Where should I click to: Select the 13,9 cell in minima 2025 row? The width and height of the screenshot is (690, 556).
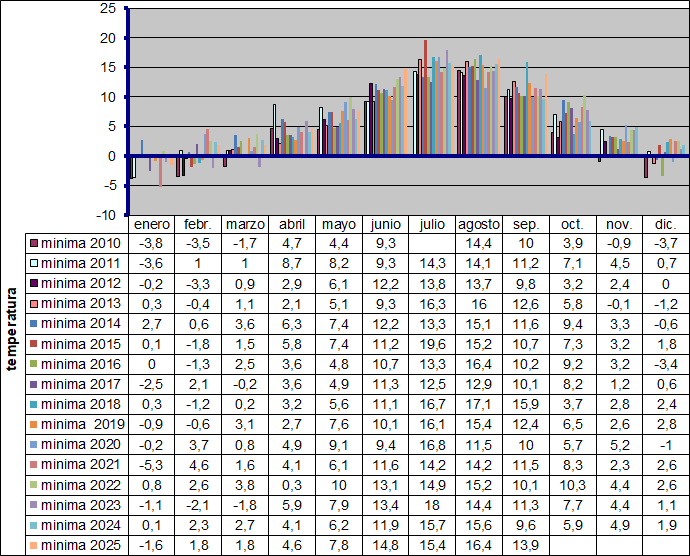(525, 545)
